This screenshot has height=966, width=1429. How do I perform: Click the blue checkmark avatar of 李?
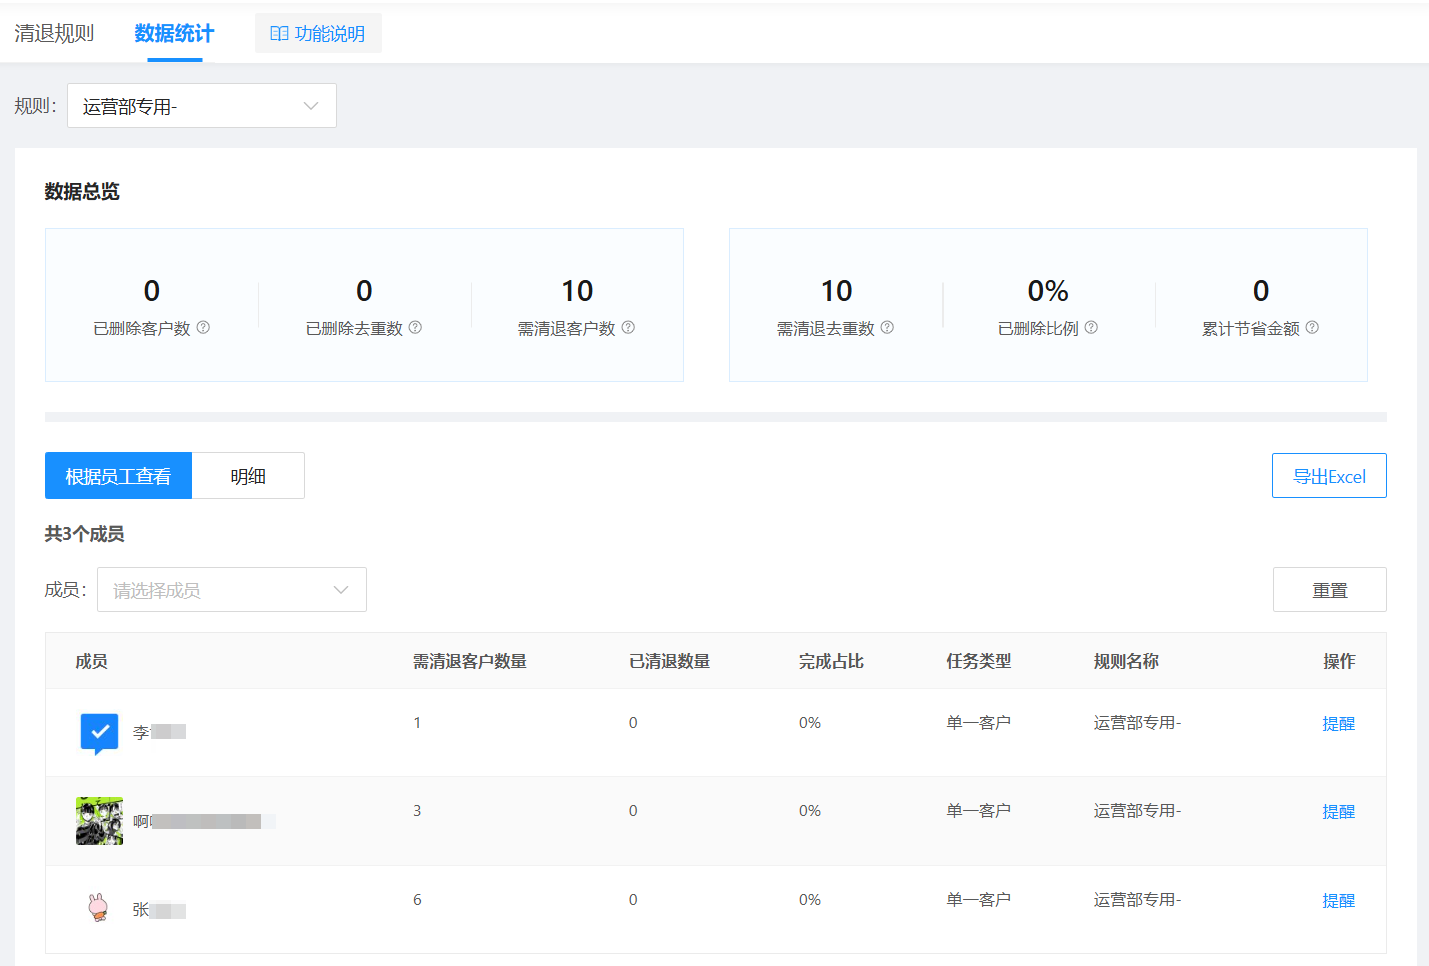point(99,733)
